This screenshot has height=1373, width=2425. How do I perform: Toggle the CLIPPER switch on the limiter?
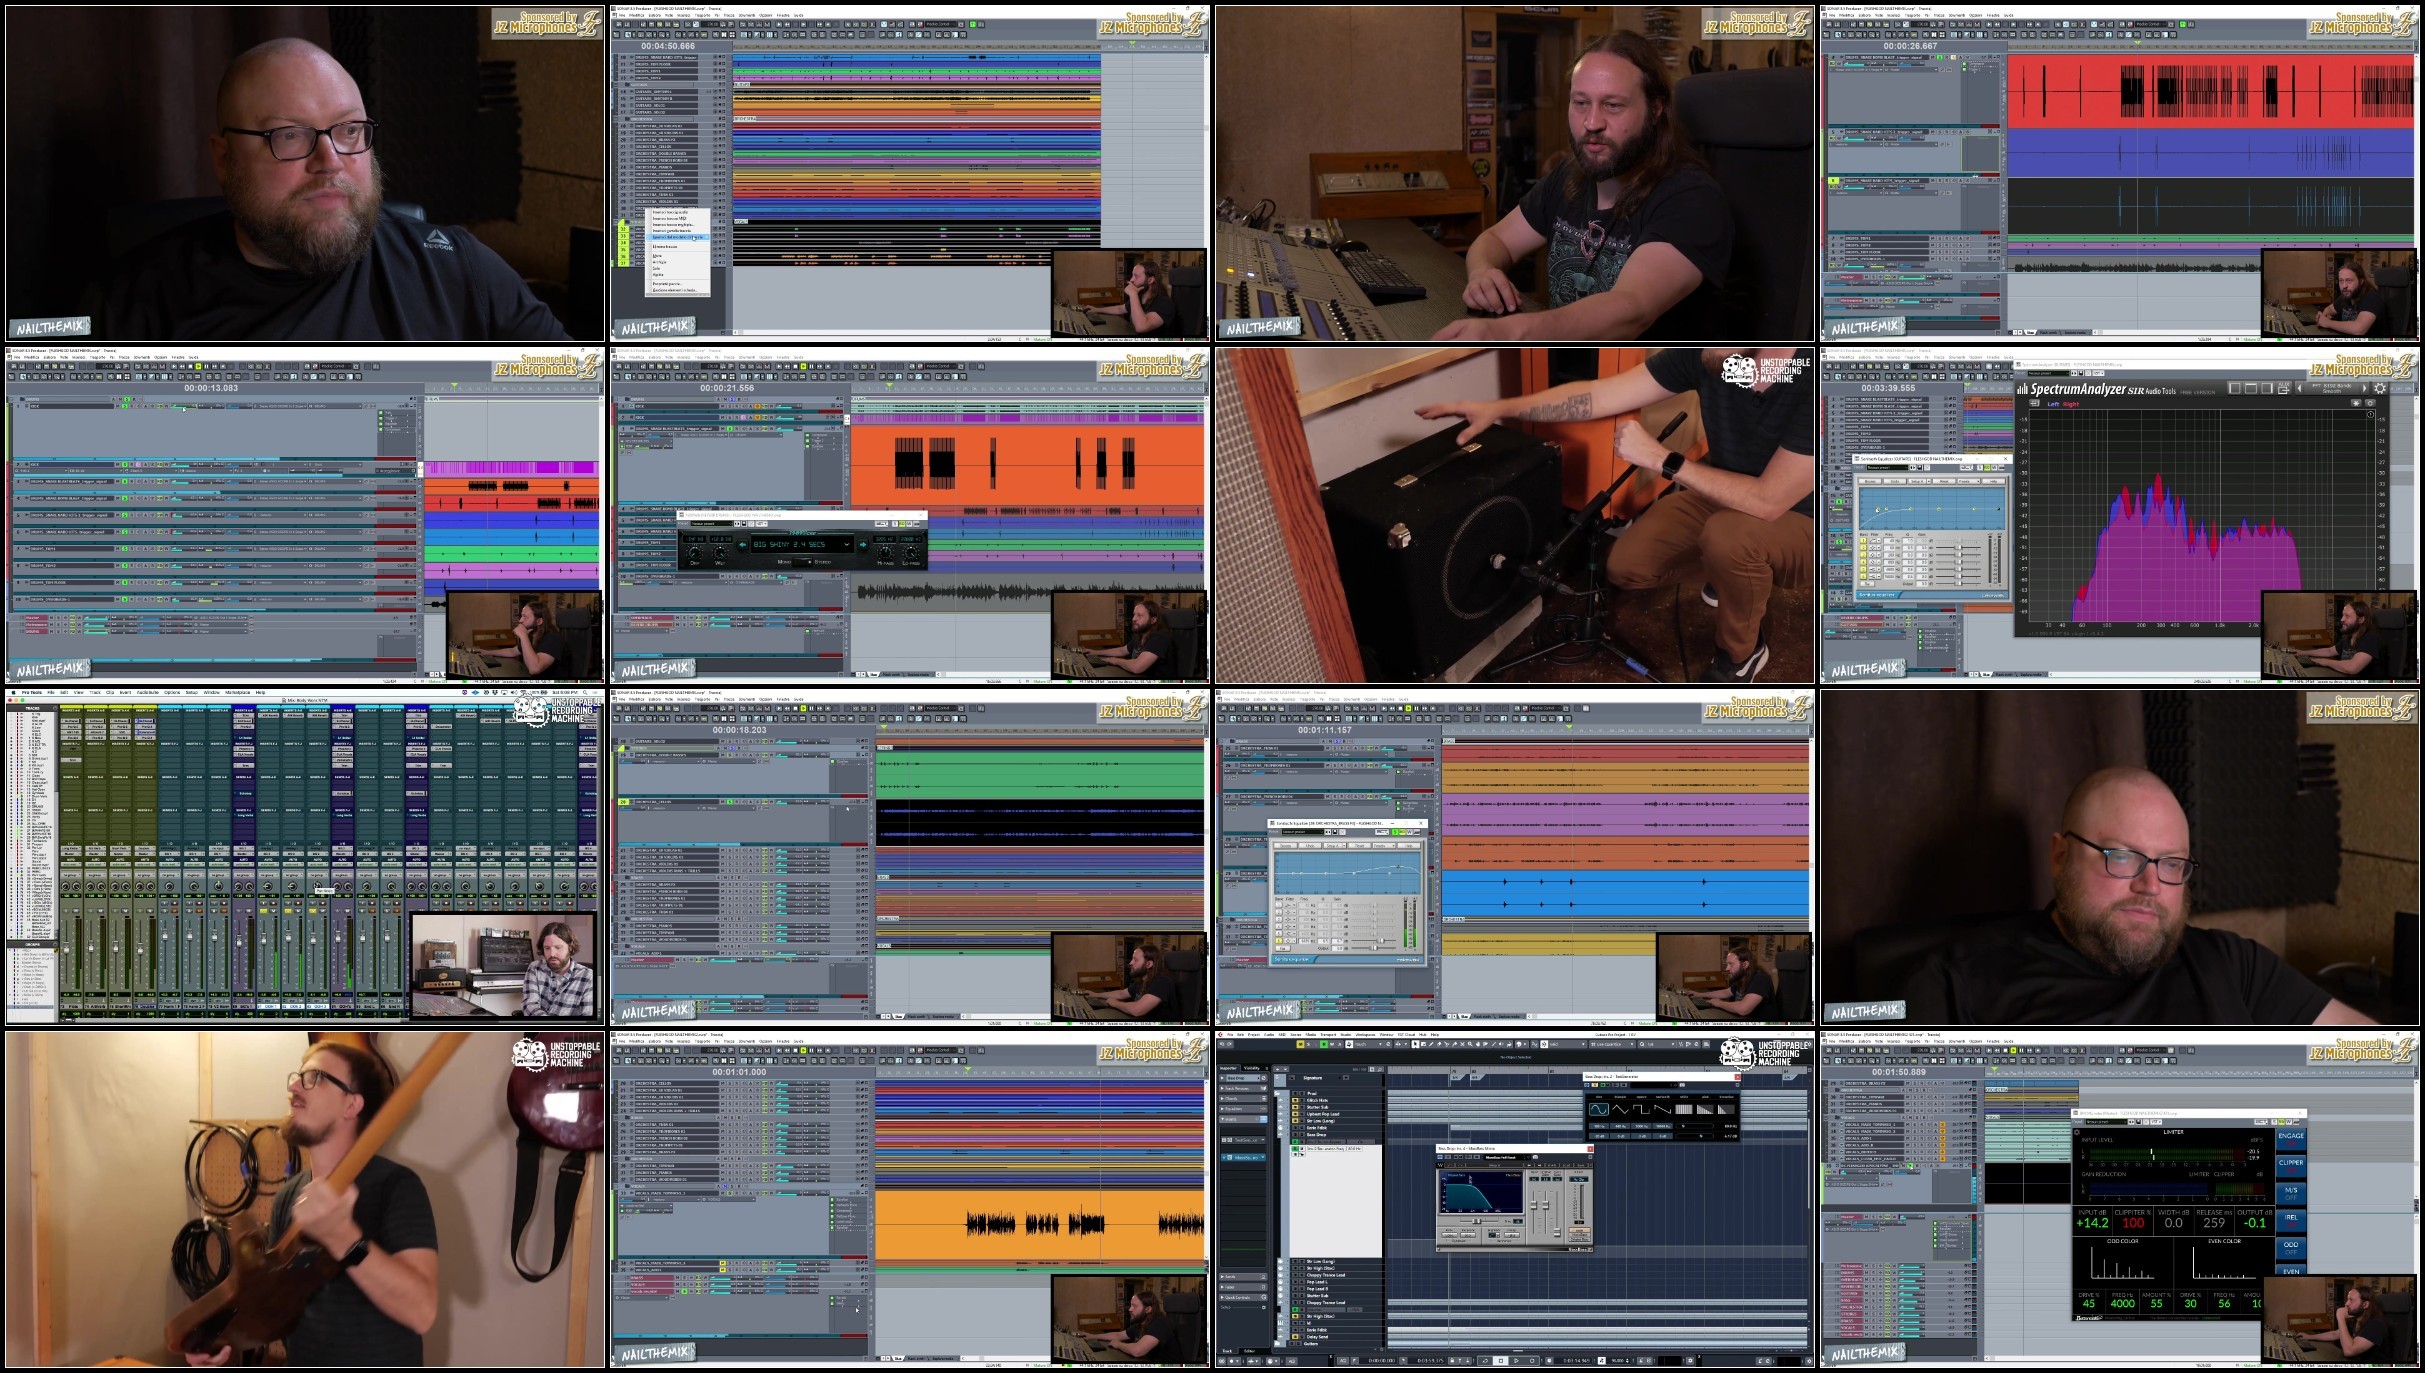pyautogui.click(x=2291, y=1167)
